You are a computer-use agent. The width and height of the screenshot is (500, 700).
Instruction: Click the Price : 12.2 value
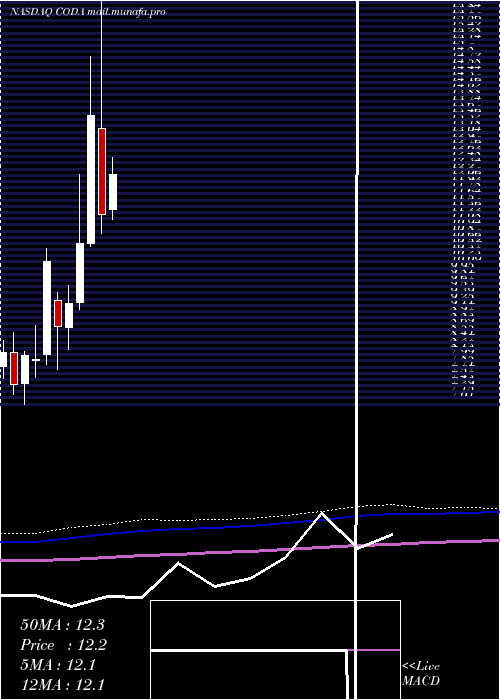pos(64,645)
